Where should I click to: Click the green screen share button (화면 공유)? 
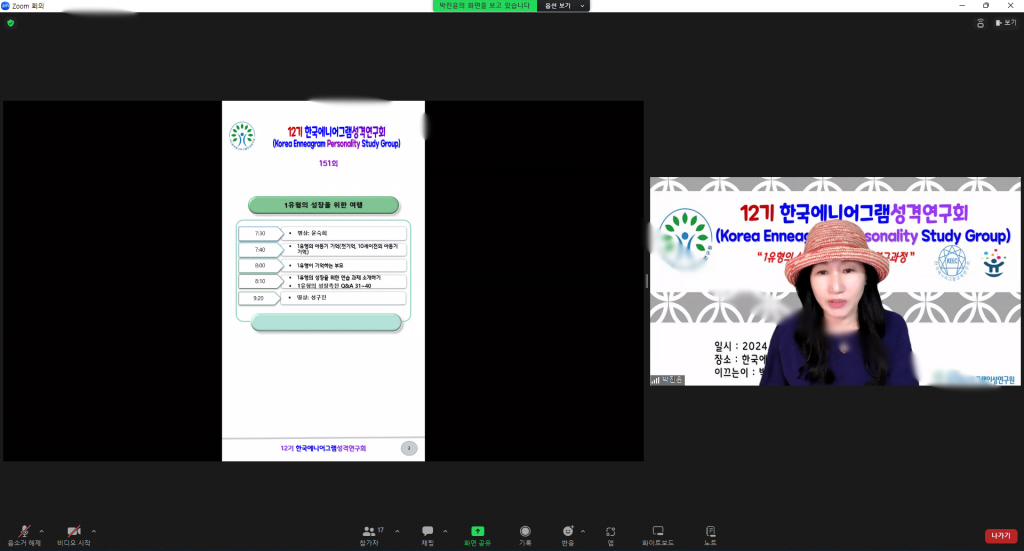pyautogui.click(x=477, y=535)
